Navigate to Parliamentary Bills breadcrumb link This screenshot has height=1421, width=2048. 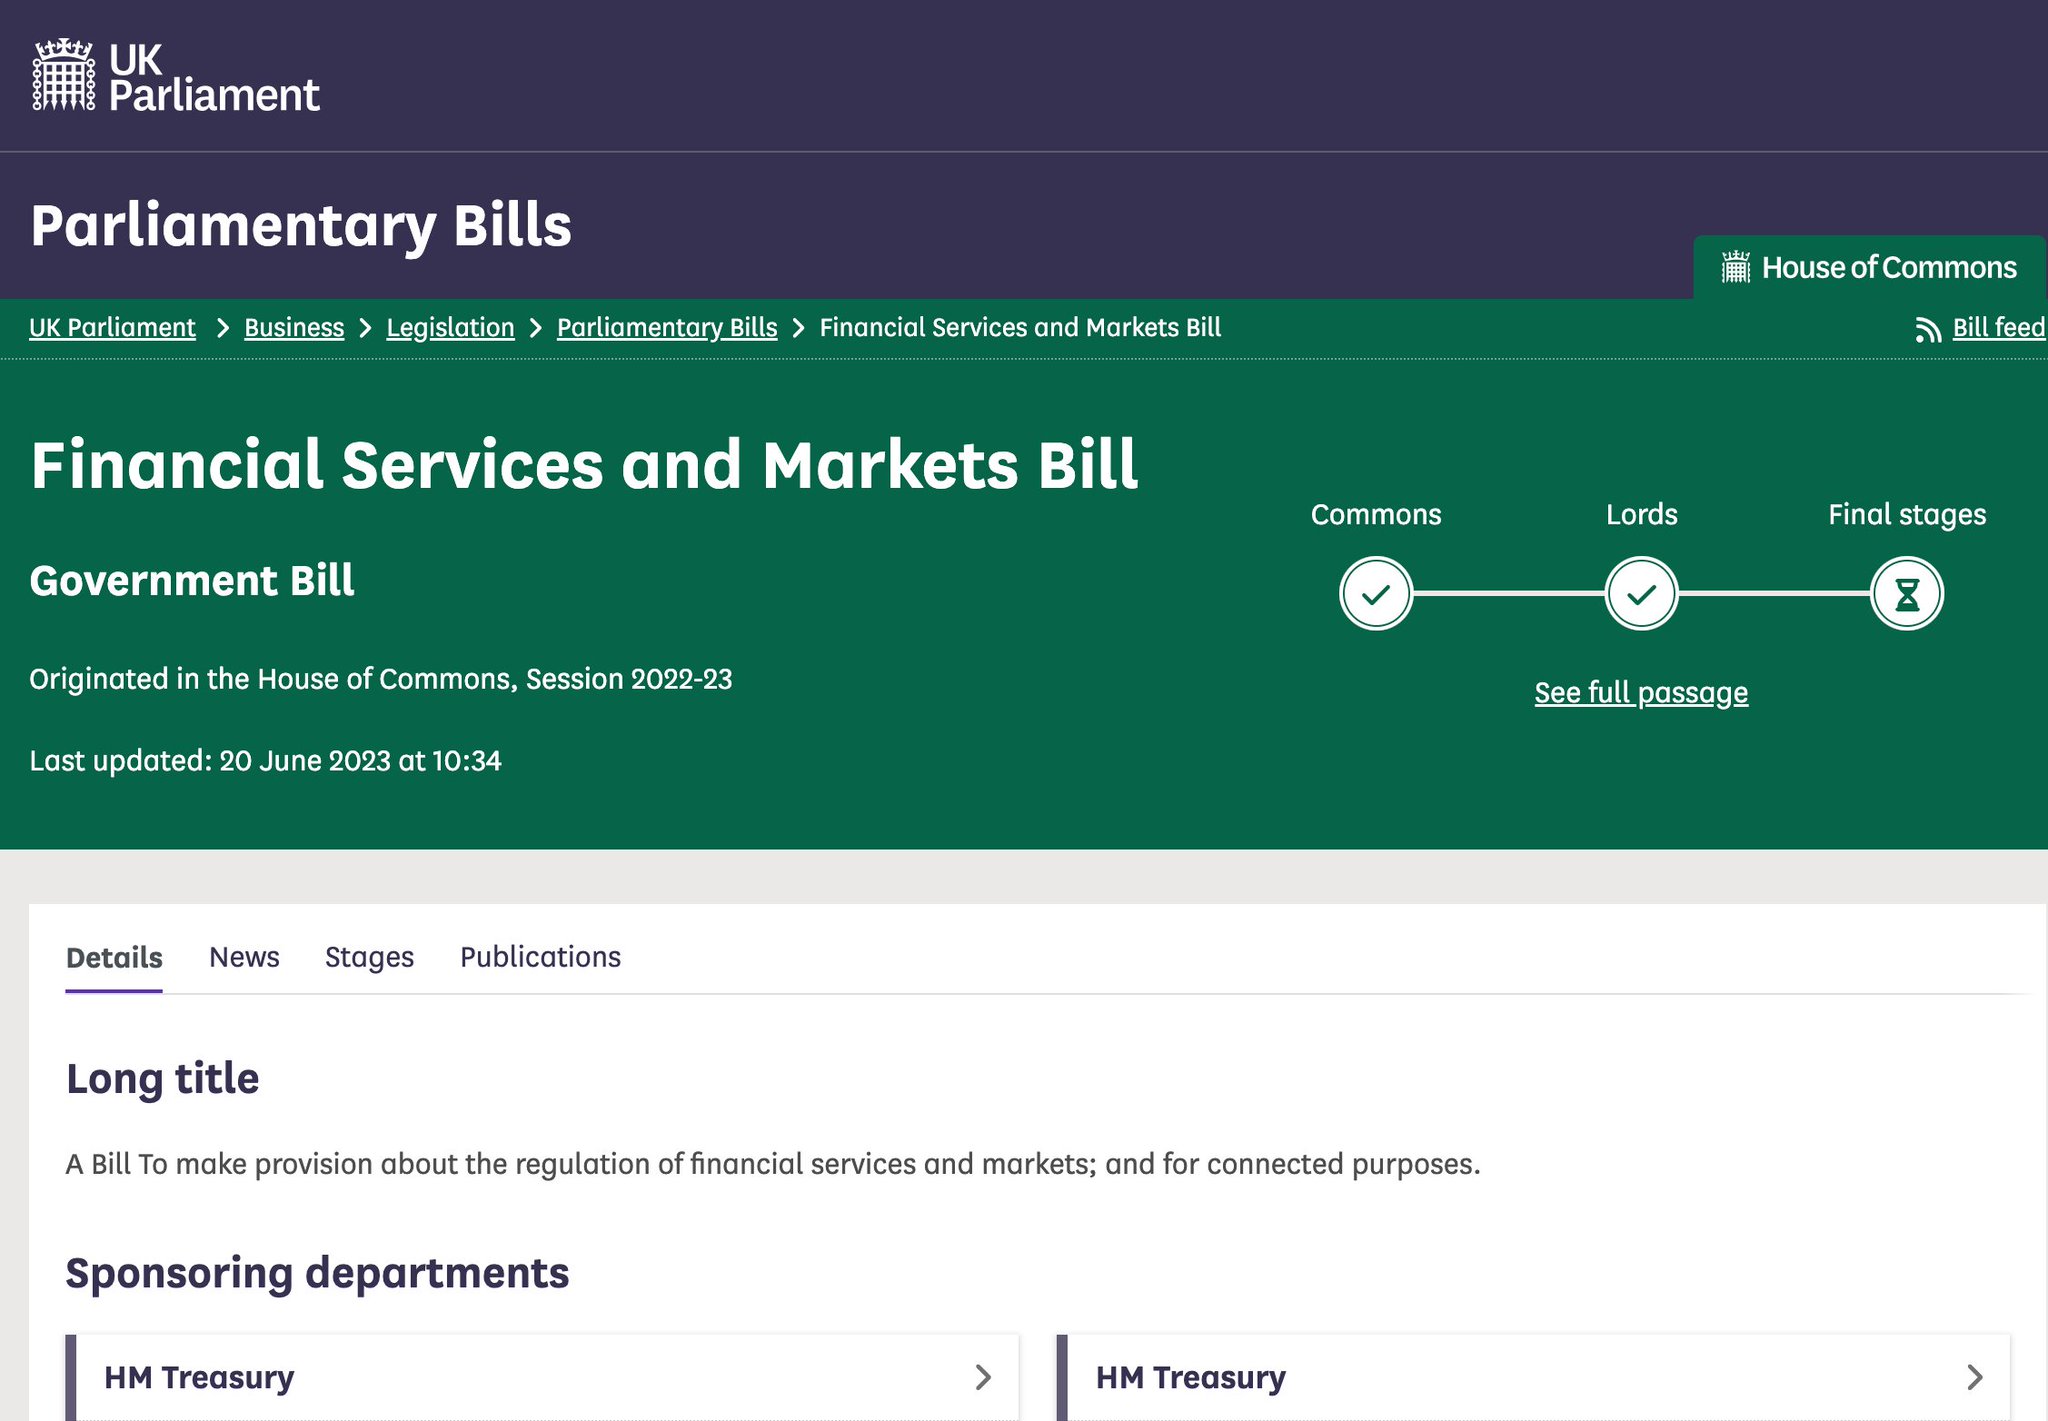[667, 328]
